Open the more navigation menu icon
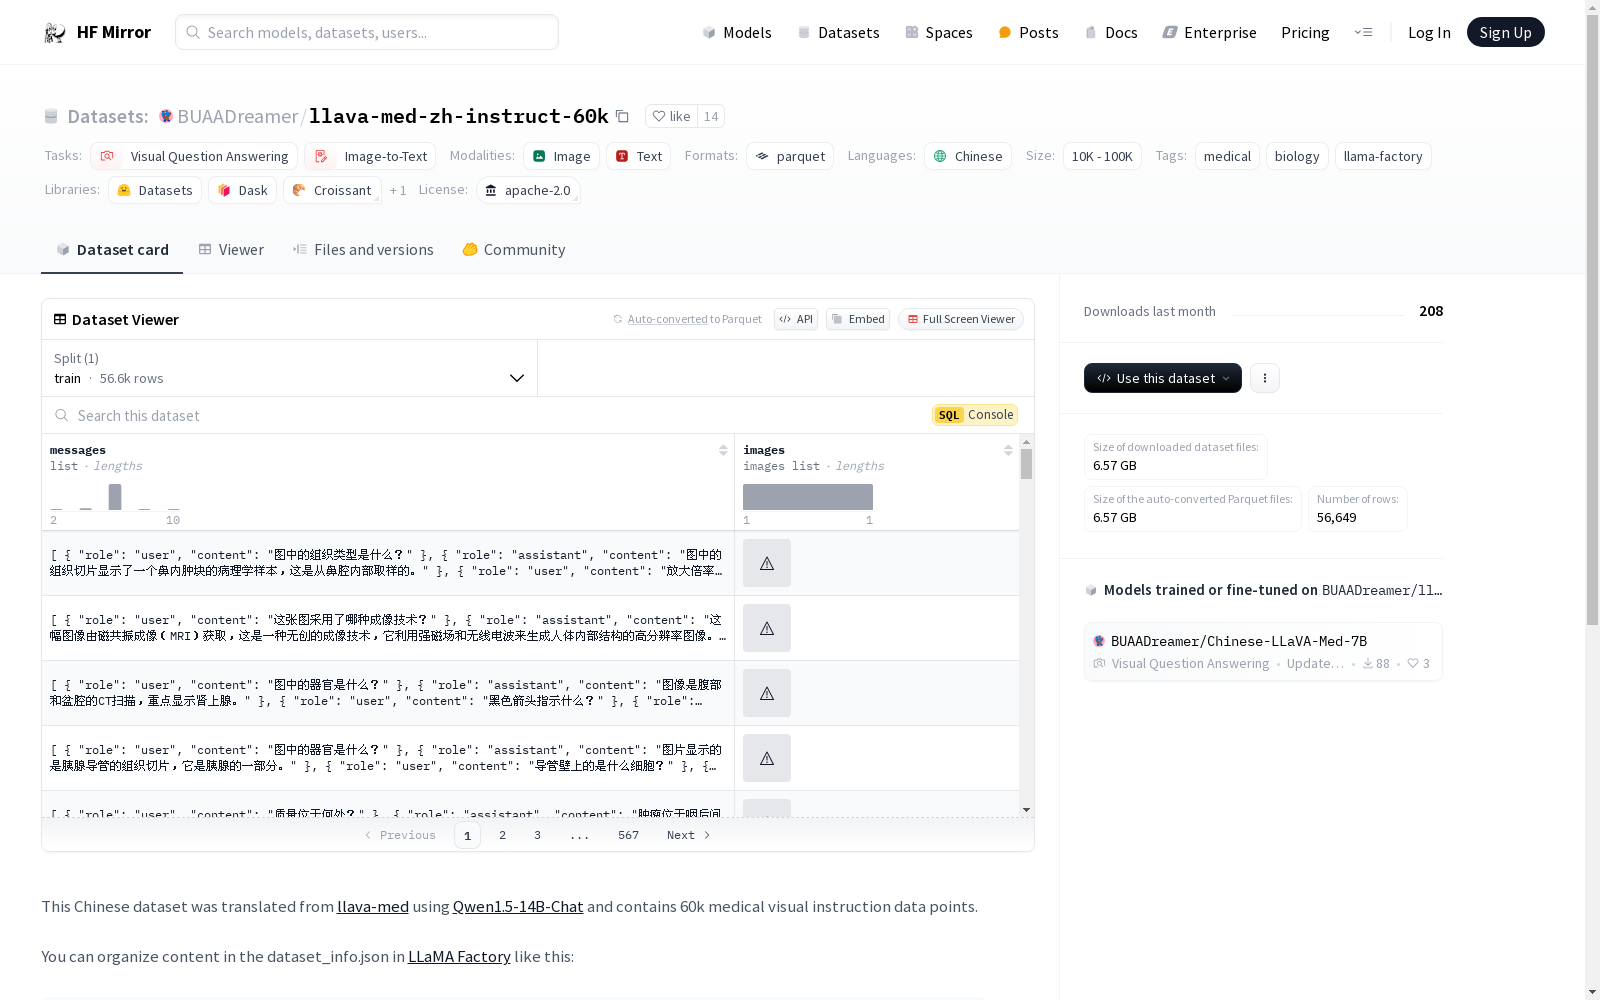The height and width of the screenshot is (1000, 1600). 1363,32
